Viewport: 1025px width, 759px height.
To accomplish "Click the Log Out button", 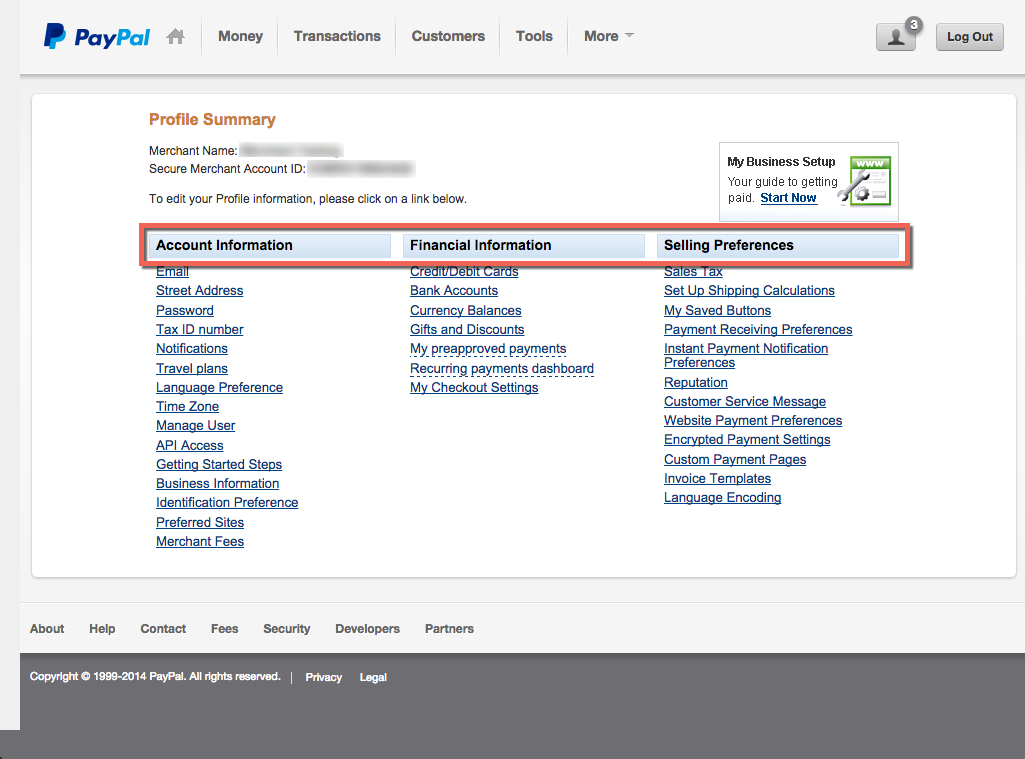I will (970, 37).
